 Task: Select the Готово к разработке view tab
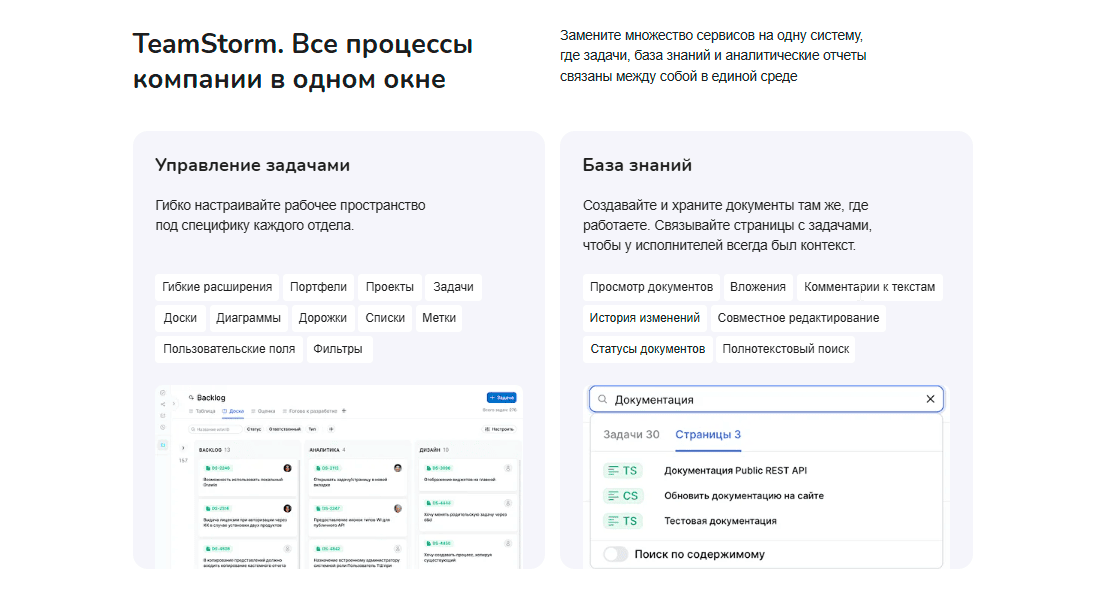pos(309,411)
